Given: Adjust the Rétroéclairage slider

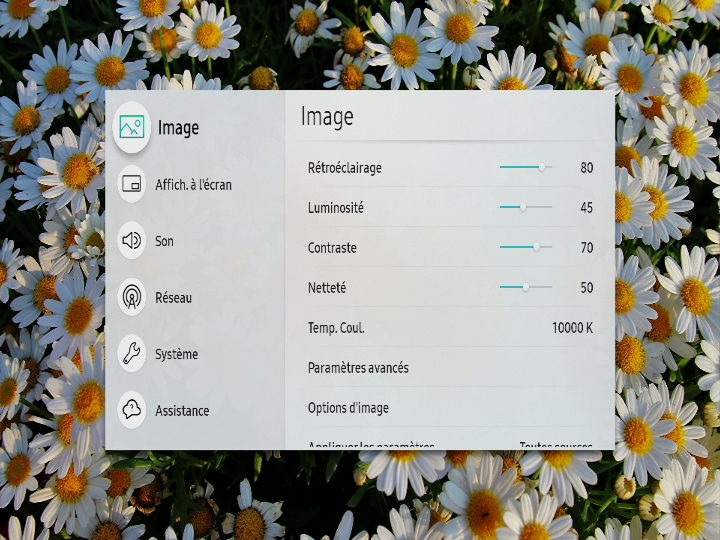Looking at the screenshot, I should pyautogui.click(x=525, y=167).
